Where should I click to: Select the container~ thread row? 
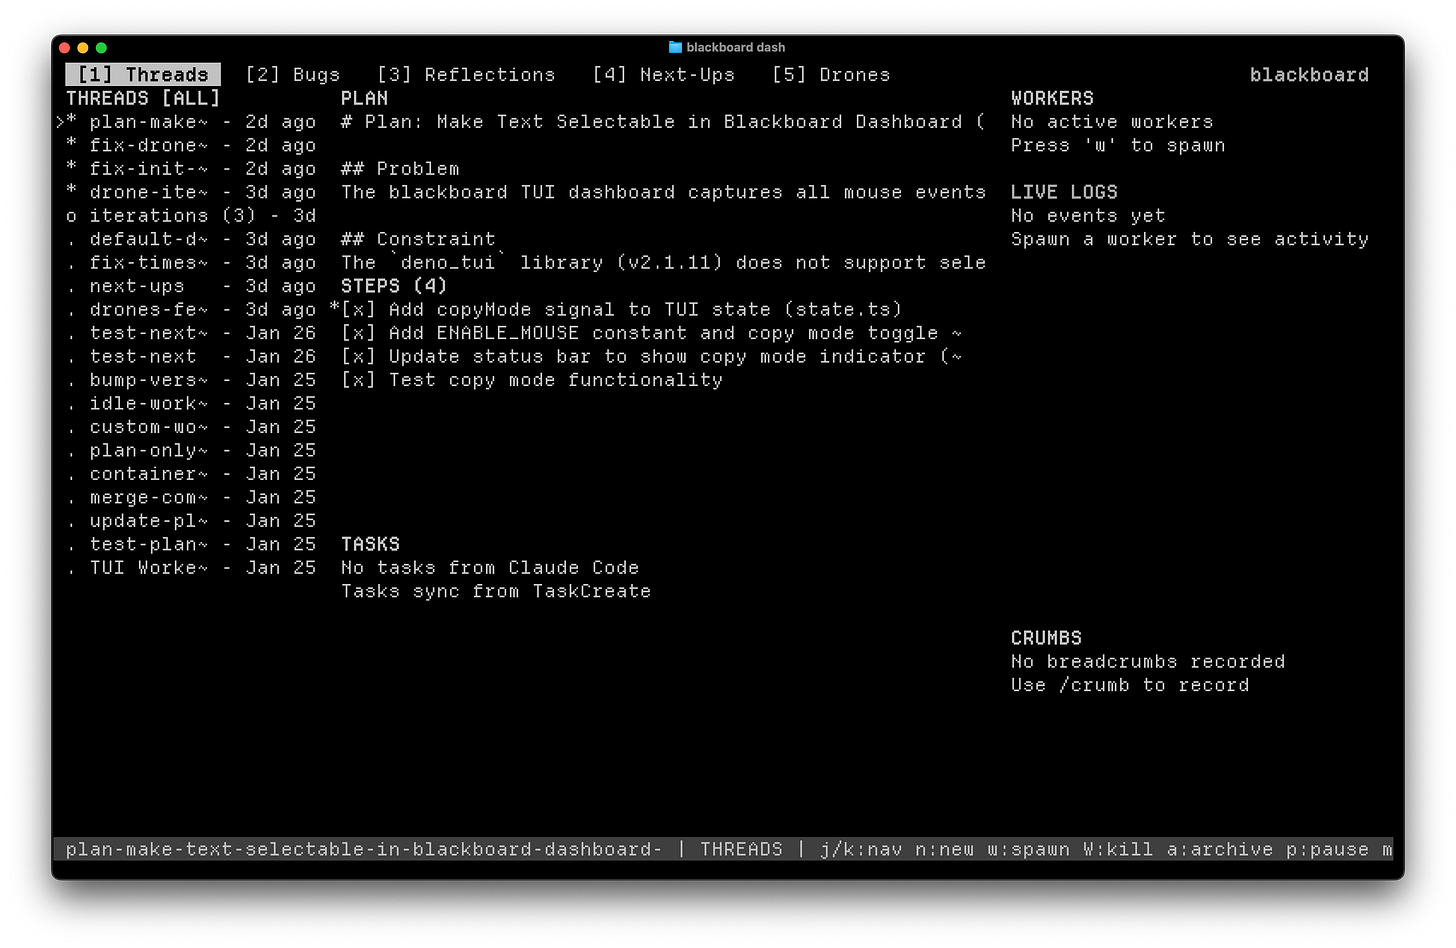[191, 474]
